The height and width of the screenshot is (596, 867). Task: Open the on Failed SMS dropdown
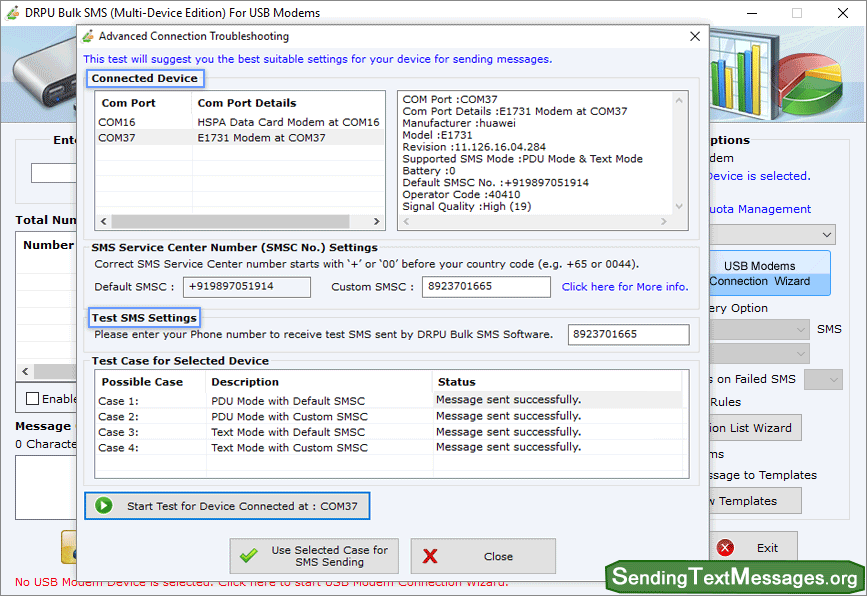(823, 379)
